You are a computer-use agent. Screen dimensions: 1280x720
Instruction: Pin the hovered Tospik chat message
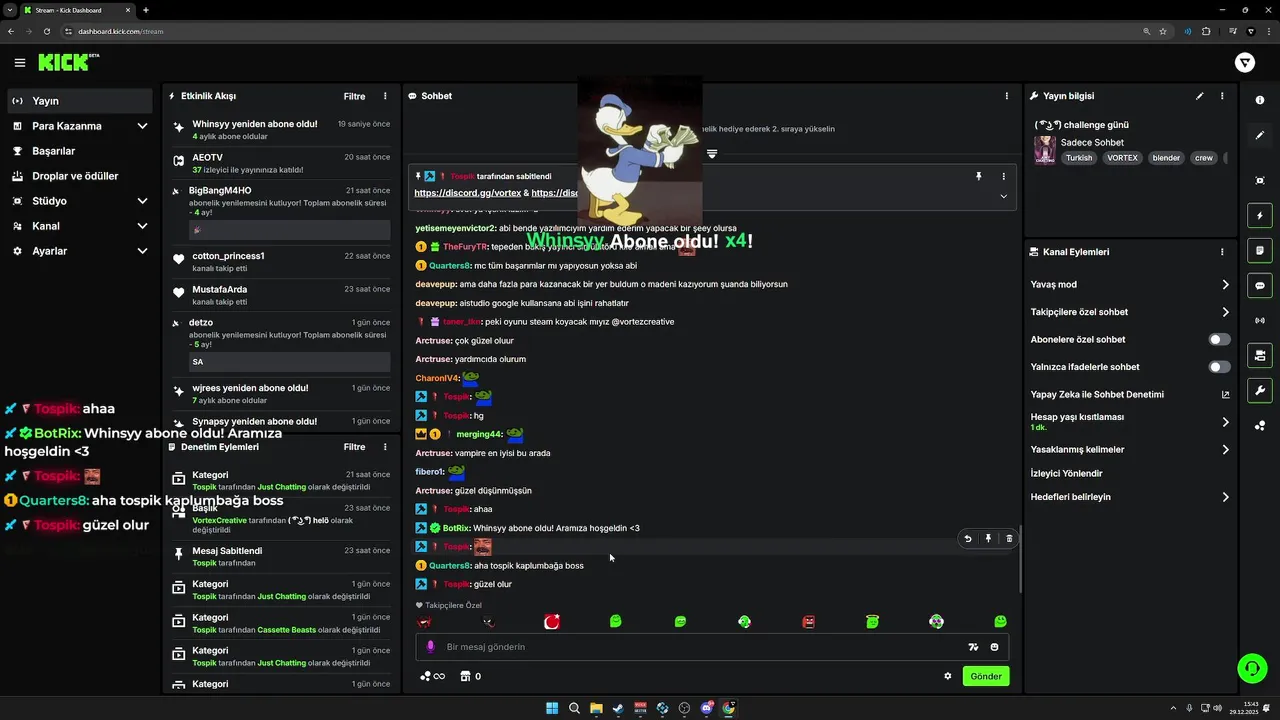click(988, 539)
